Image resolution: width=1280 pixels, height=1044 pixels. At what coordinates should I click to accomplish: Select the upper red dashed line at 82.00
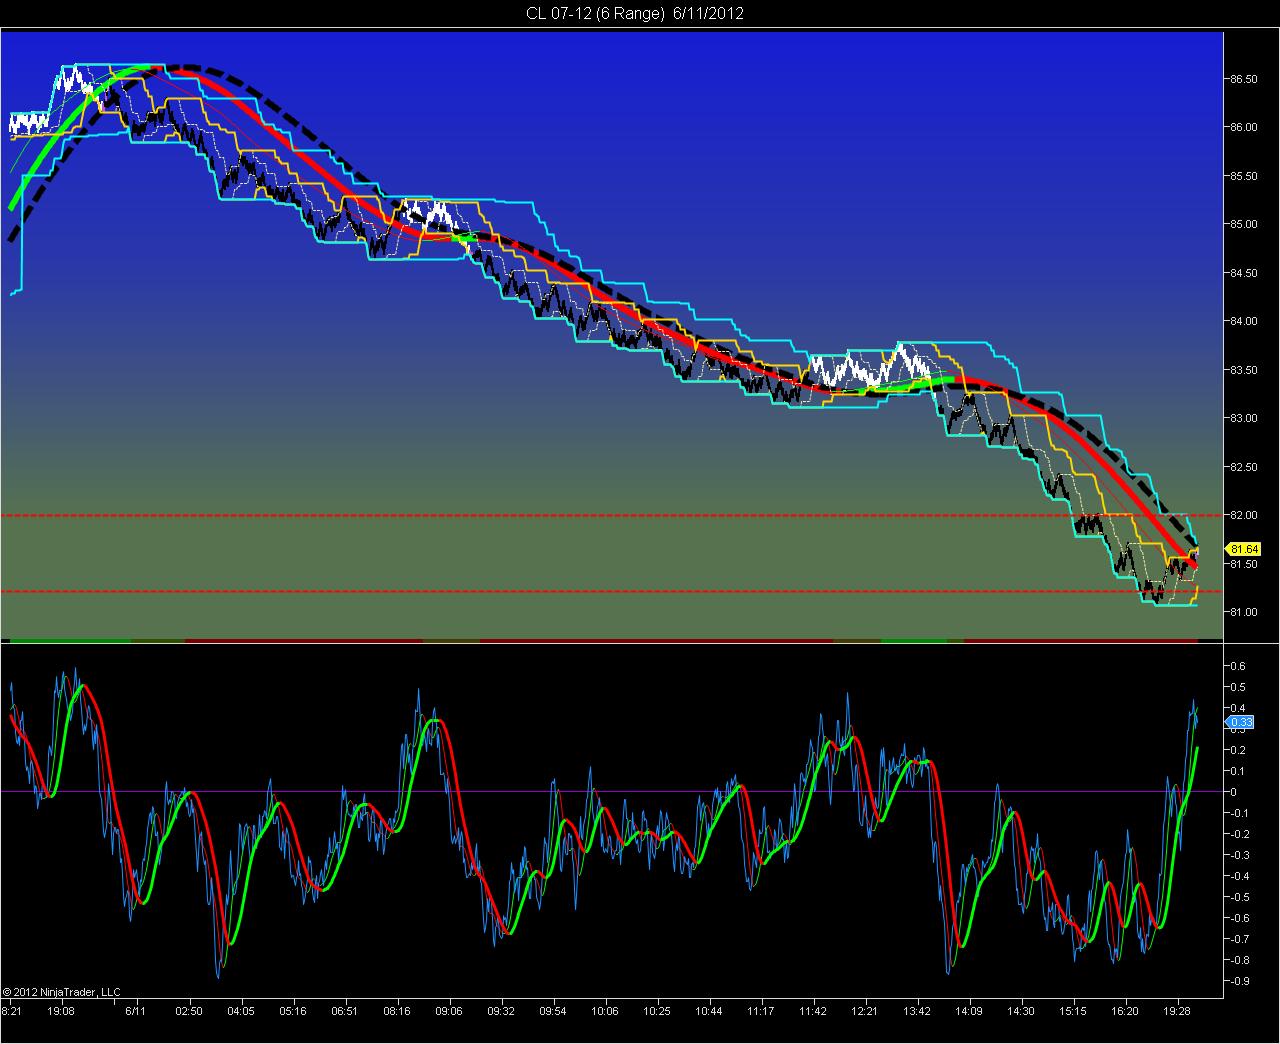tap(612, 515)
